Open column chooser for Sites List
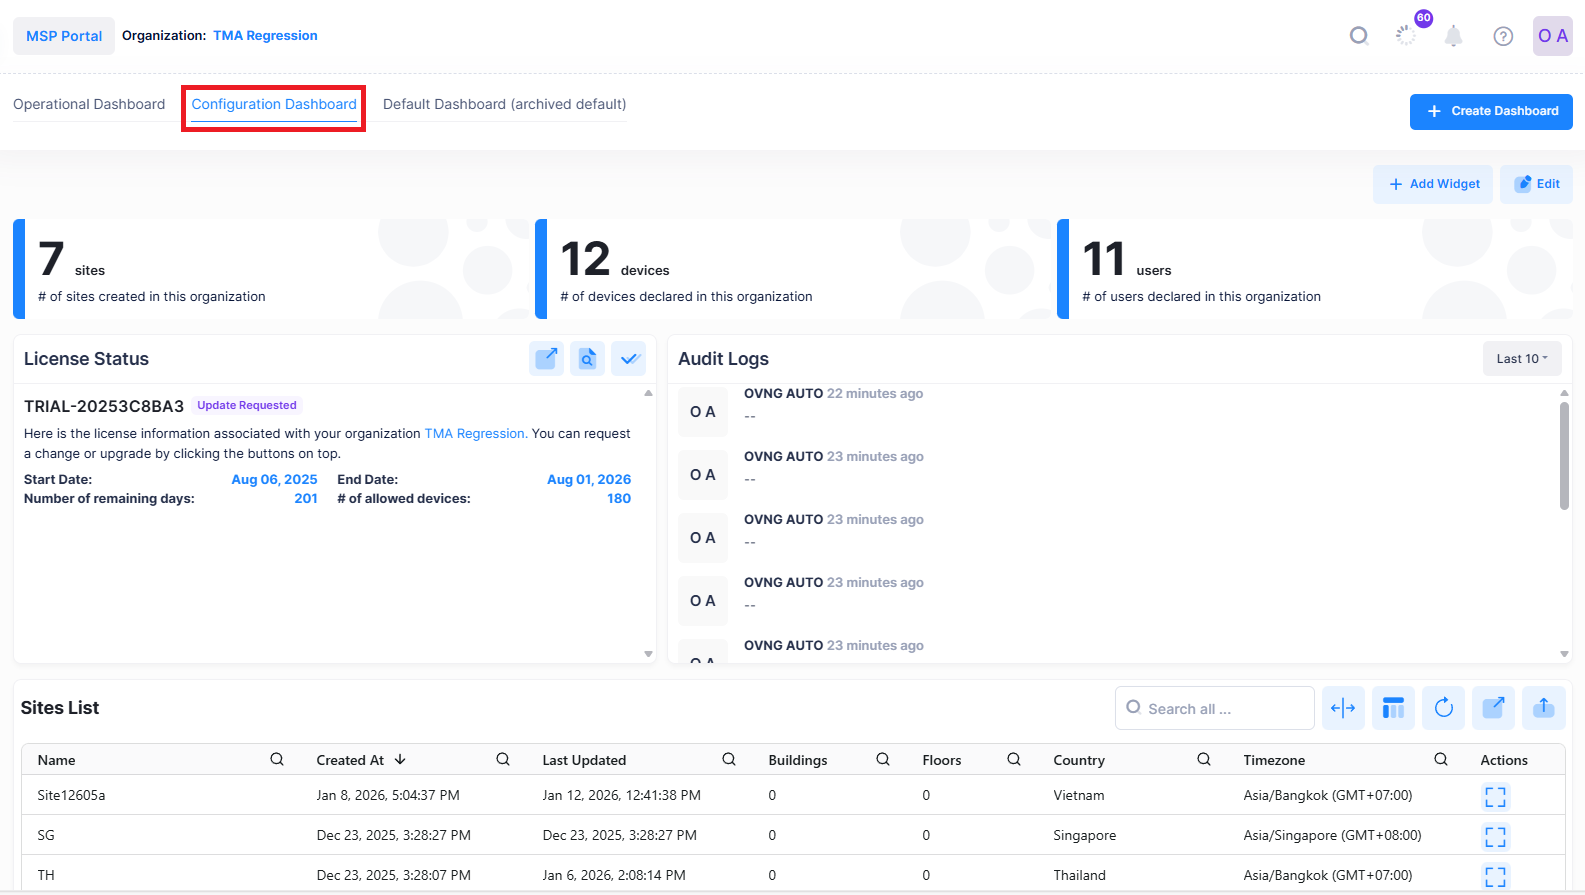 coord(1393,708)
